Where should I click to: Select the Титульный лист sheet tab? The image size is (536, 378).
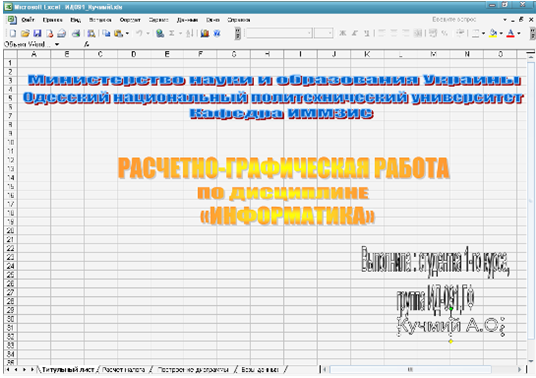(x=68, y=369)
